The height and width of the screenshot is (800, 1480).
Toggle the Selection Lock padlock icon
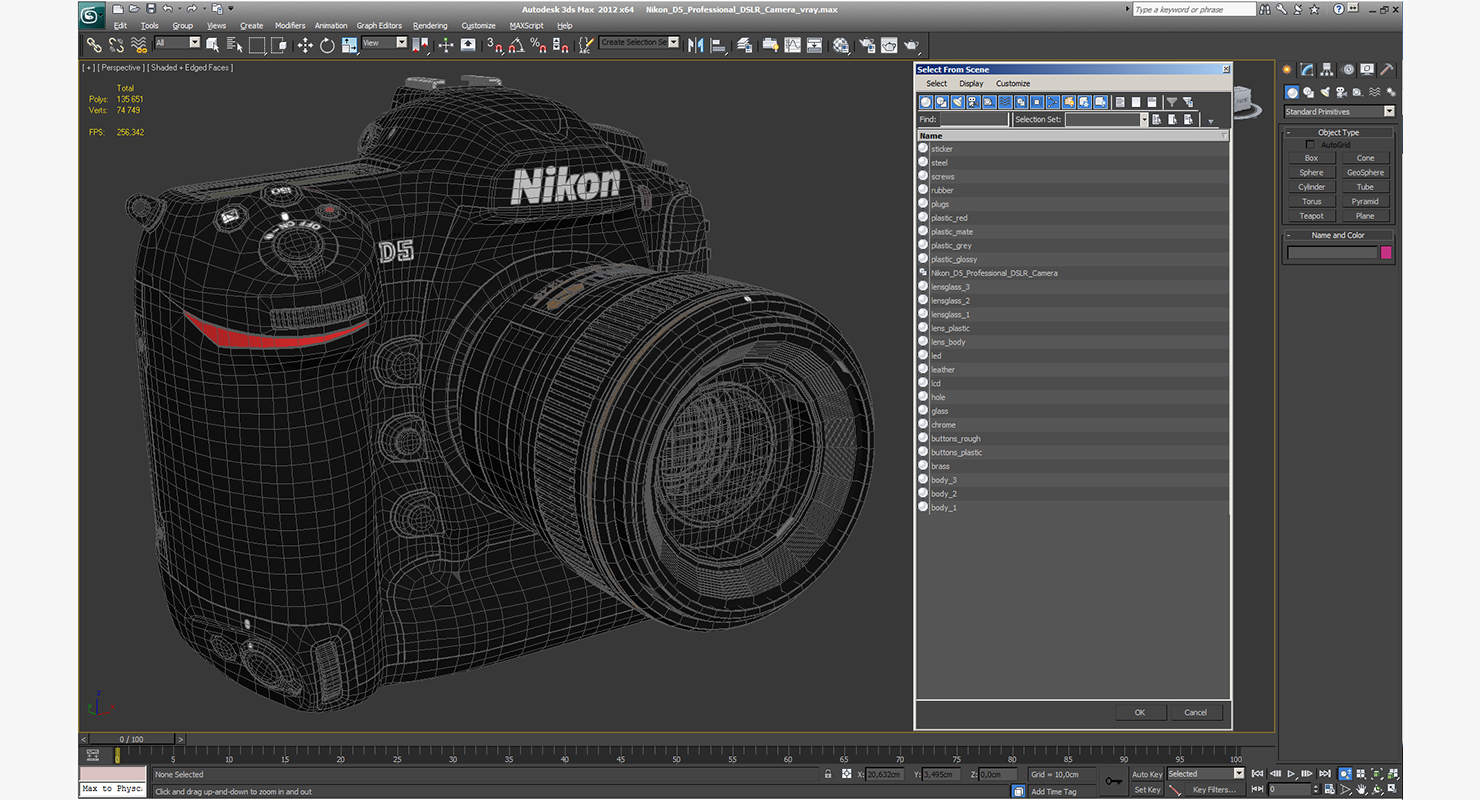pos(828,774)
